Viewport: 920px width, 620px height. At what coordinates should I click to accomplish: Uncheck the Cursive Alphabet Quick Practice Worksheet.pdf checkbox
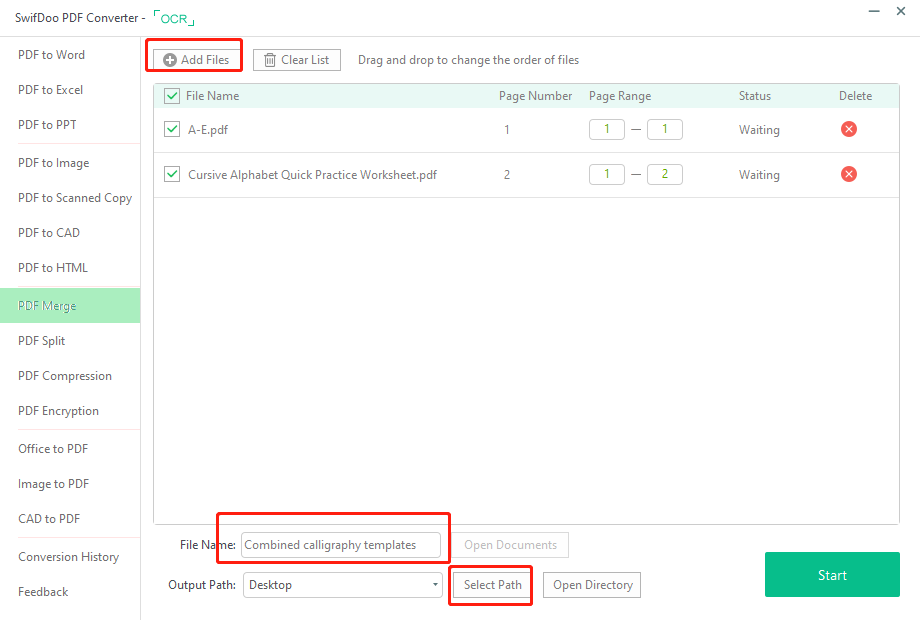[172, 174]
